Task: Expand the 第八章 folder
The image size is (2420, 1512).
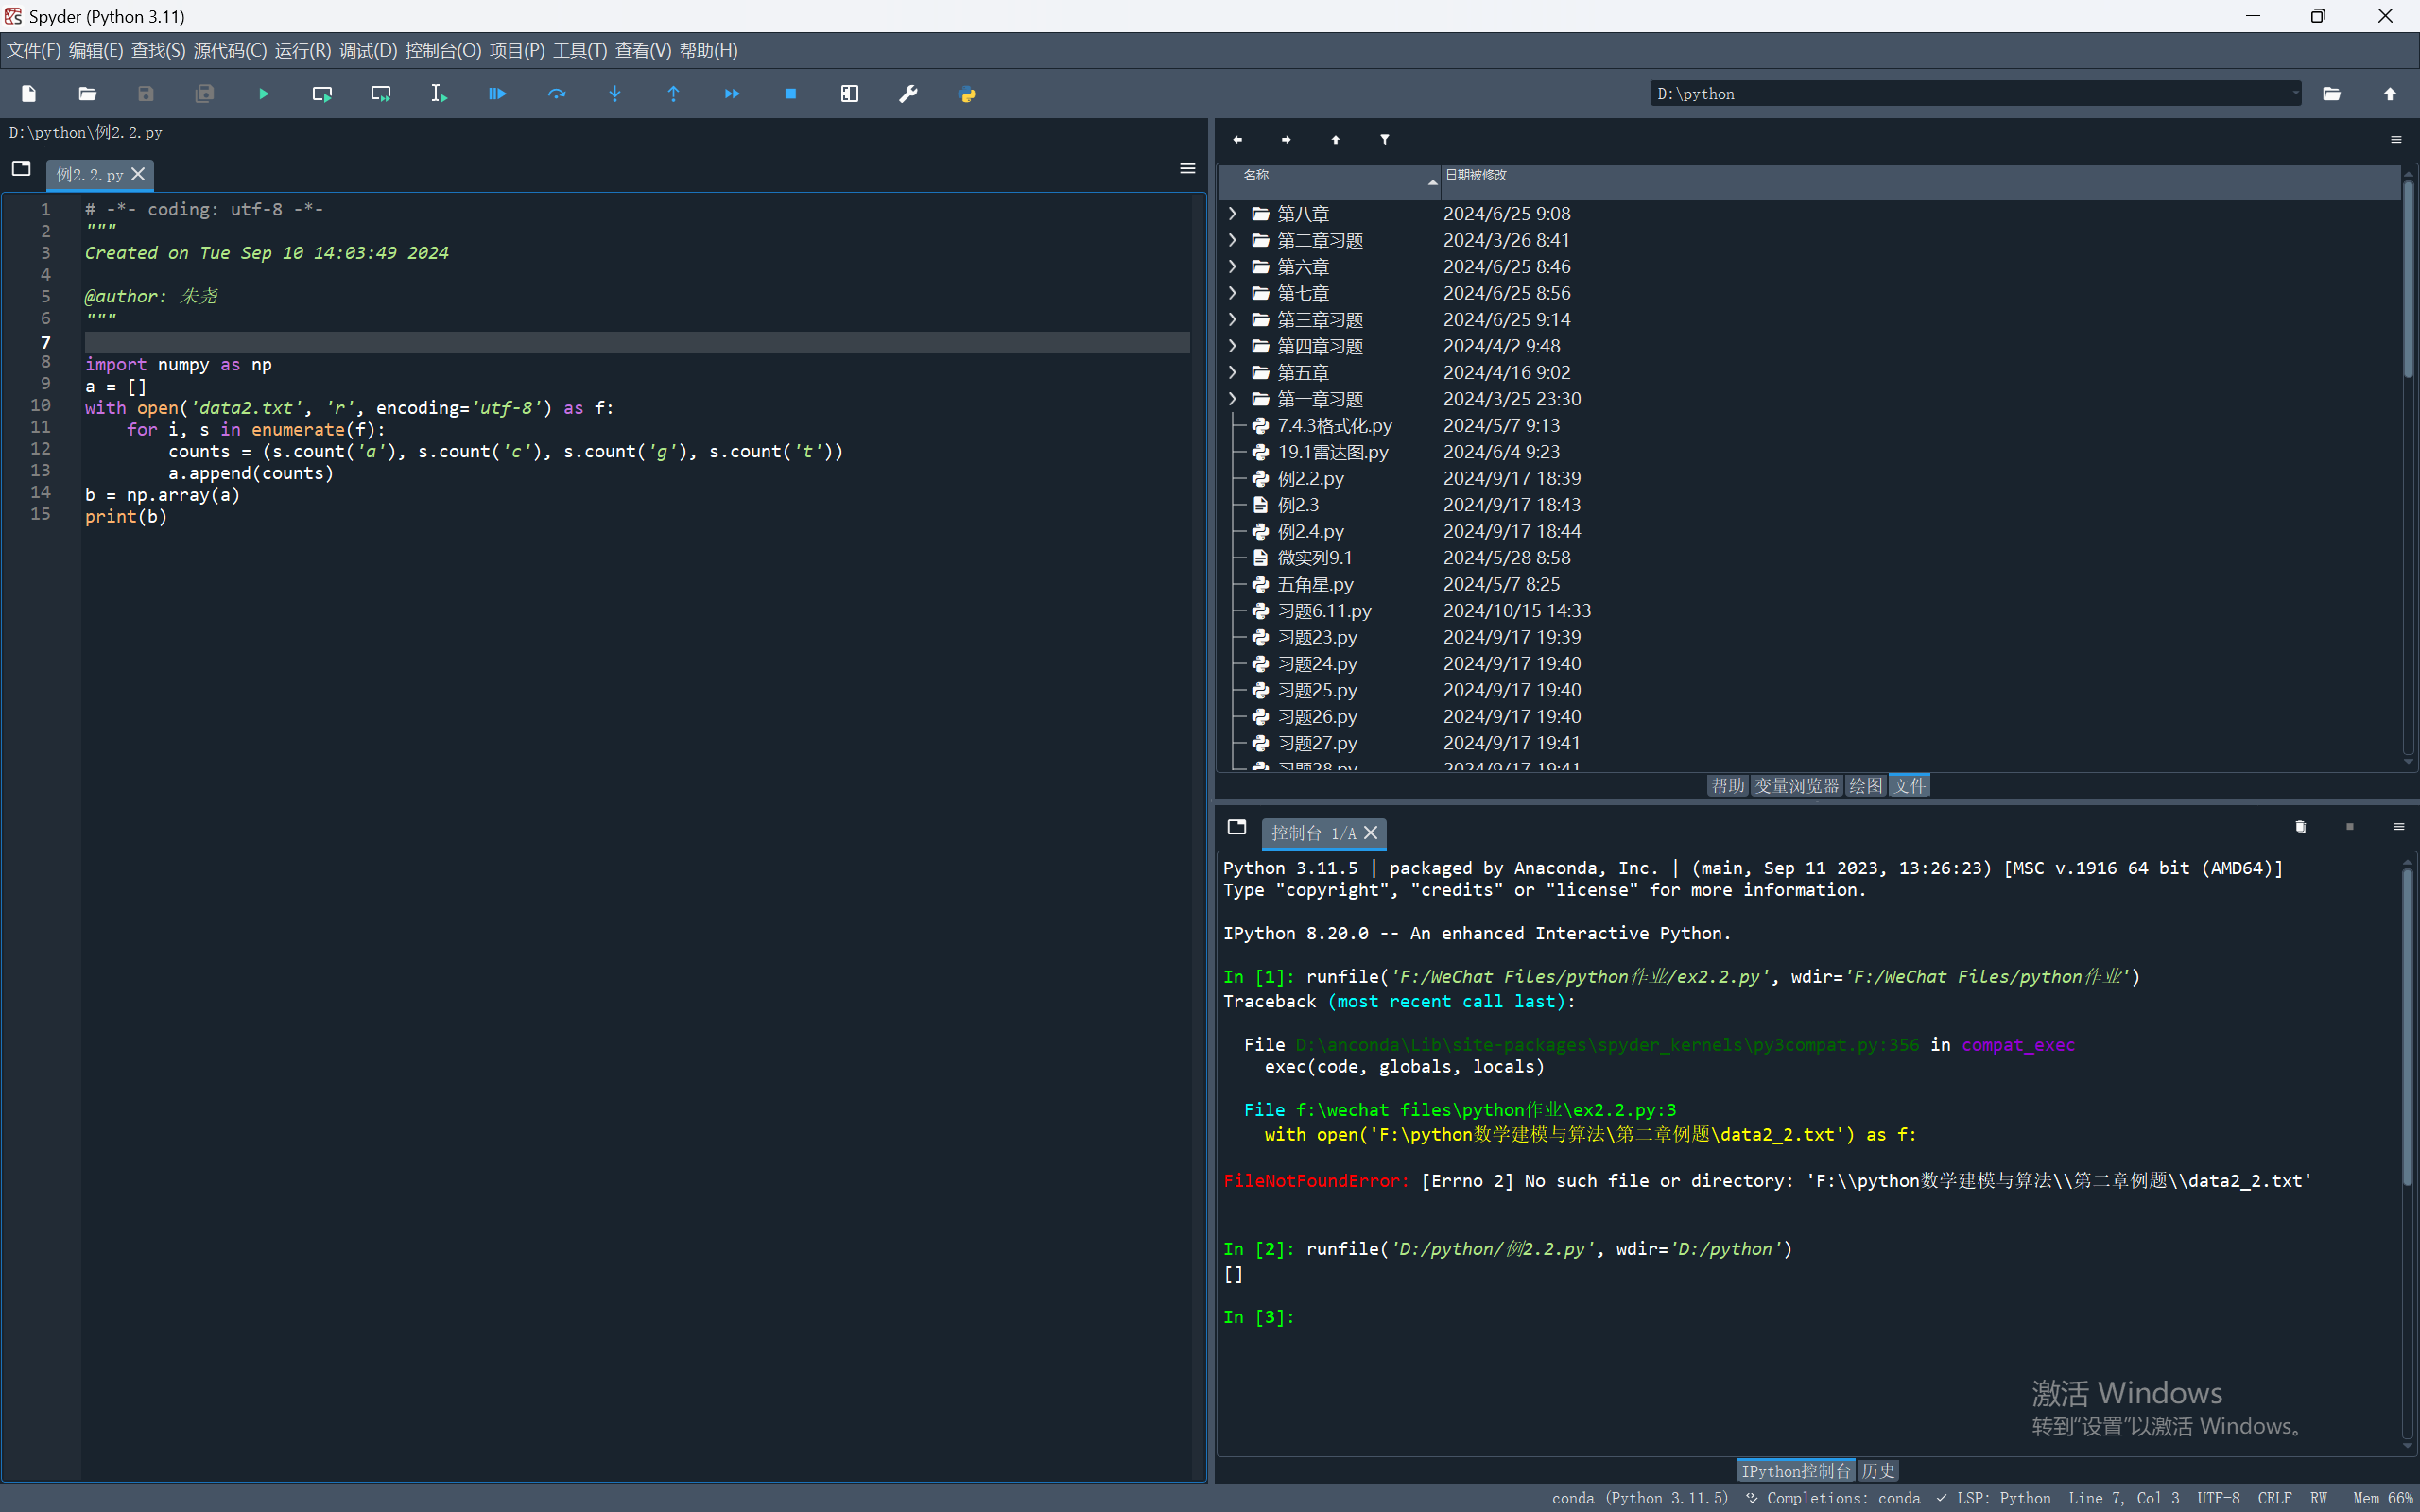Action: [x=1233, y=214]
